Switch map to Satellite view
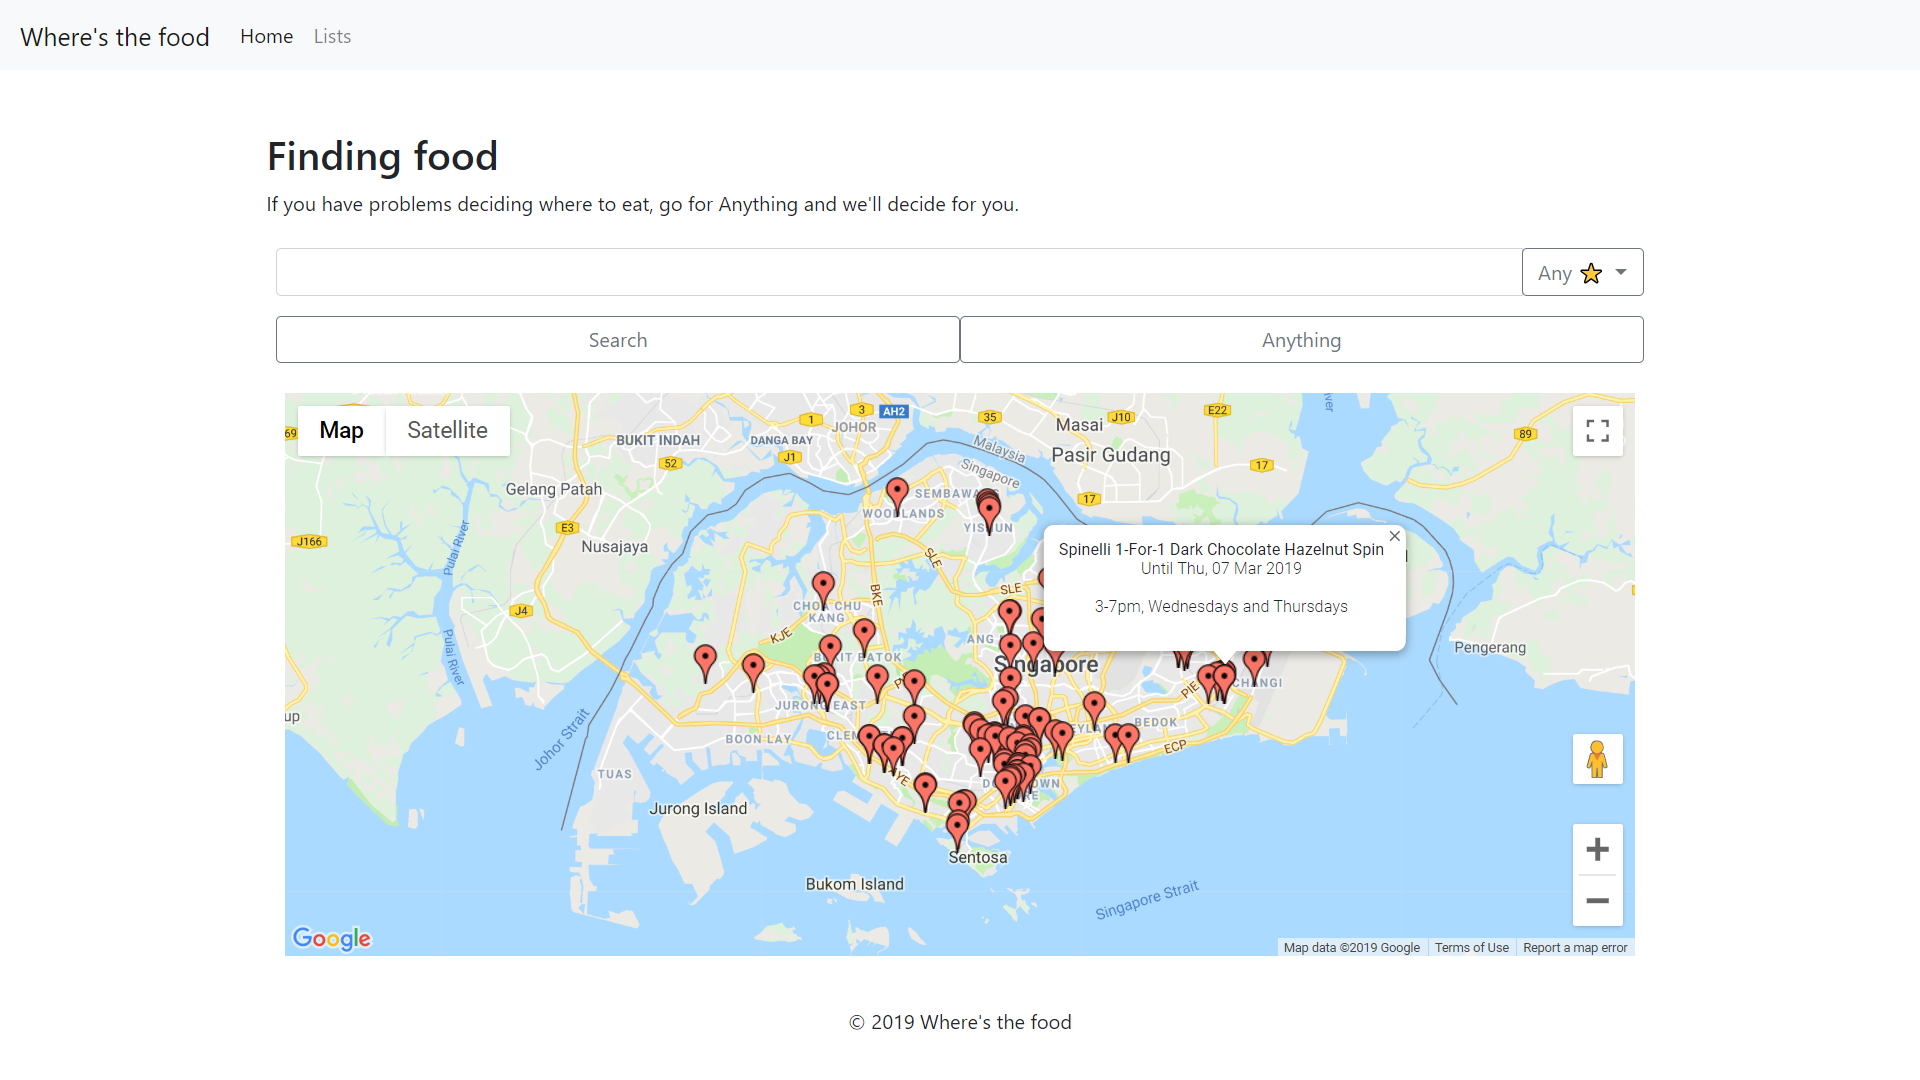 pos(447,431)
